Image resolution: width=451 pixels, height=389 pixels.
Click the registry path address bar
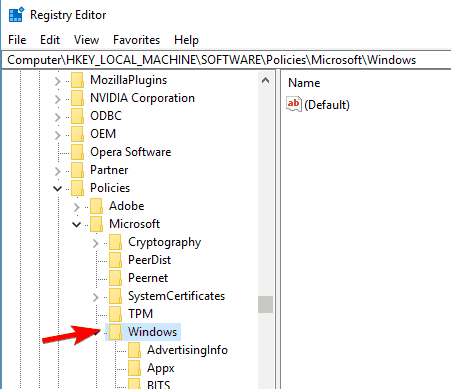(227, 60)
